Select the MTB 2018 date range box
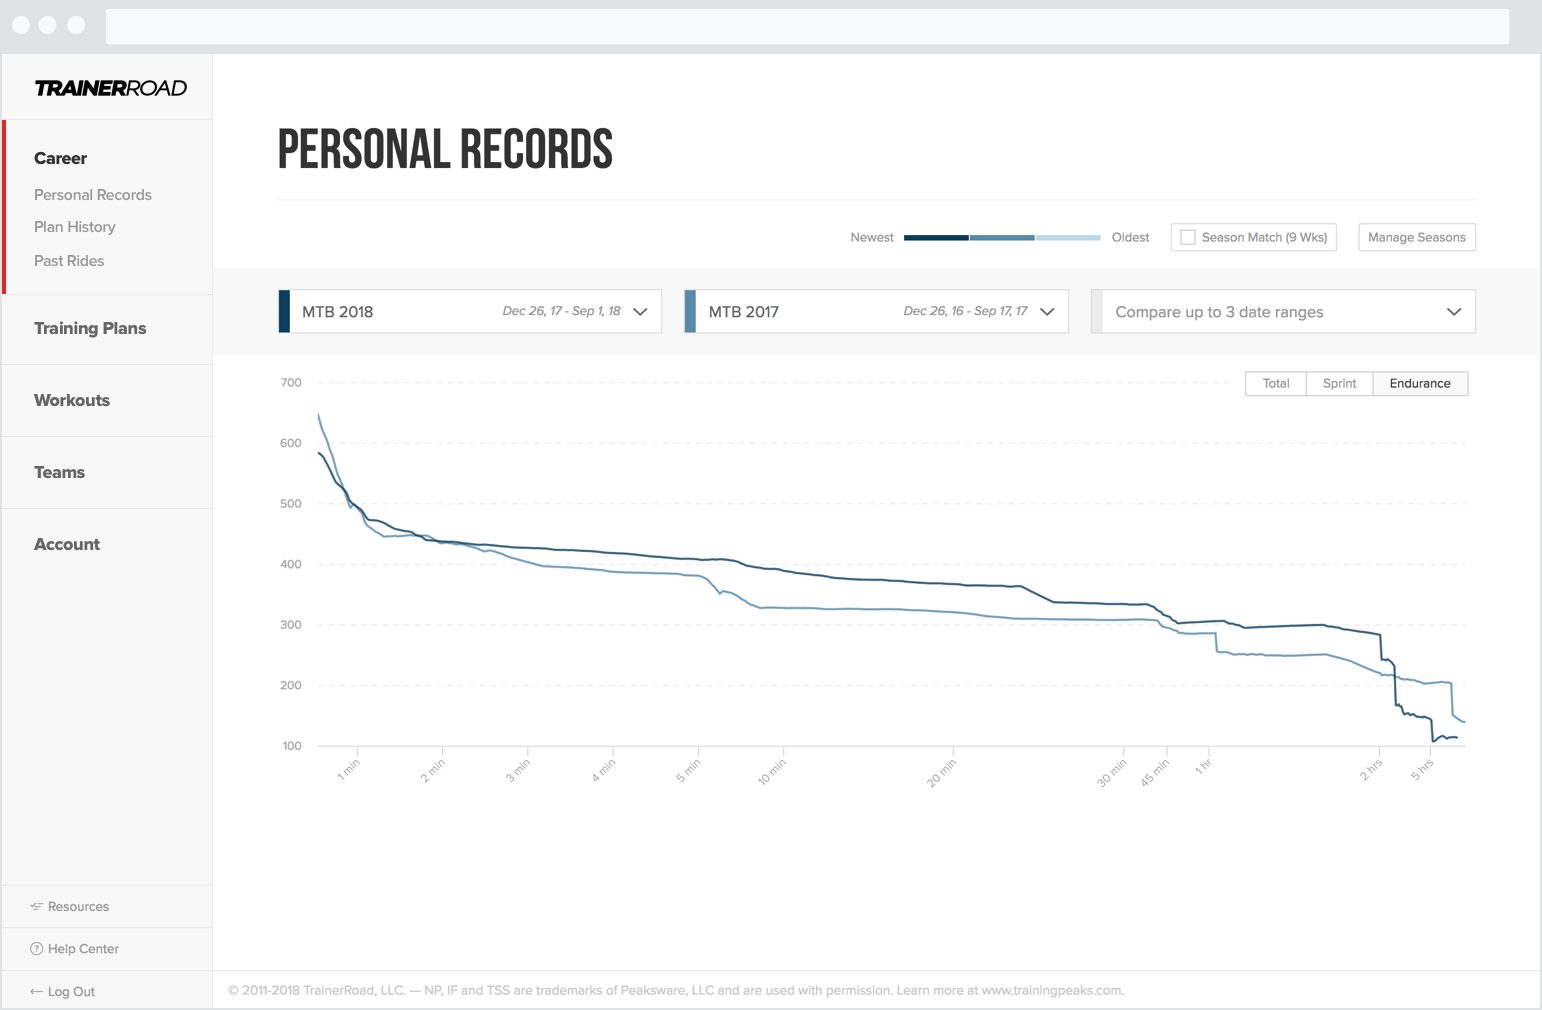This screenshot has width=1542, height=1010. pyautogui.click(x=470, y=311)
